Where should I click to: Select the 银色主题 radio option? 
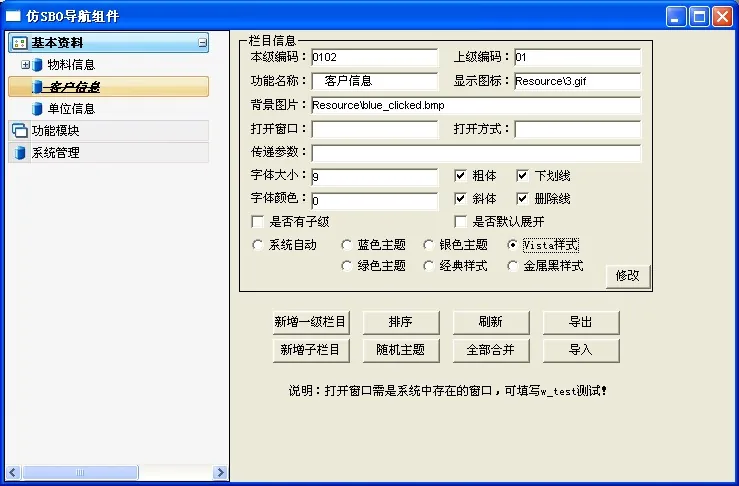click(428, 245)
